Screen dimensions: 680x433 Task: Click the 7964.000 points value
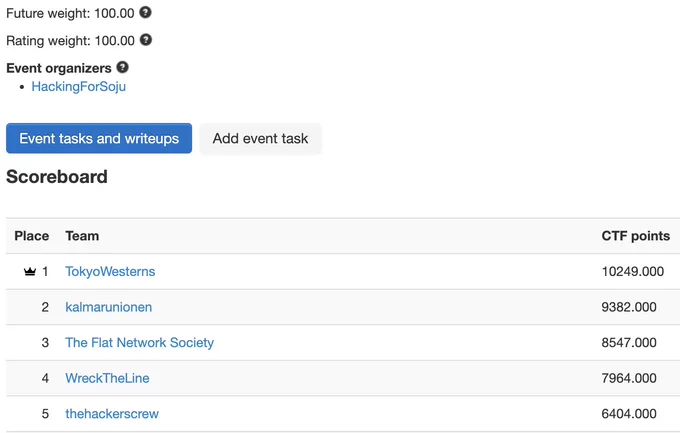pos(628,378)
